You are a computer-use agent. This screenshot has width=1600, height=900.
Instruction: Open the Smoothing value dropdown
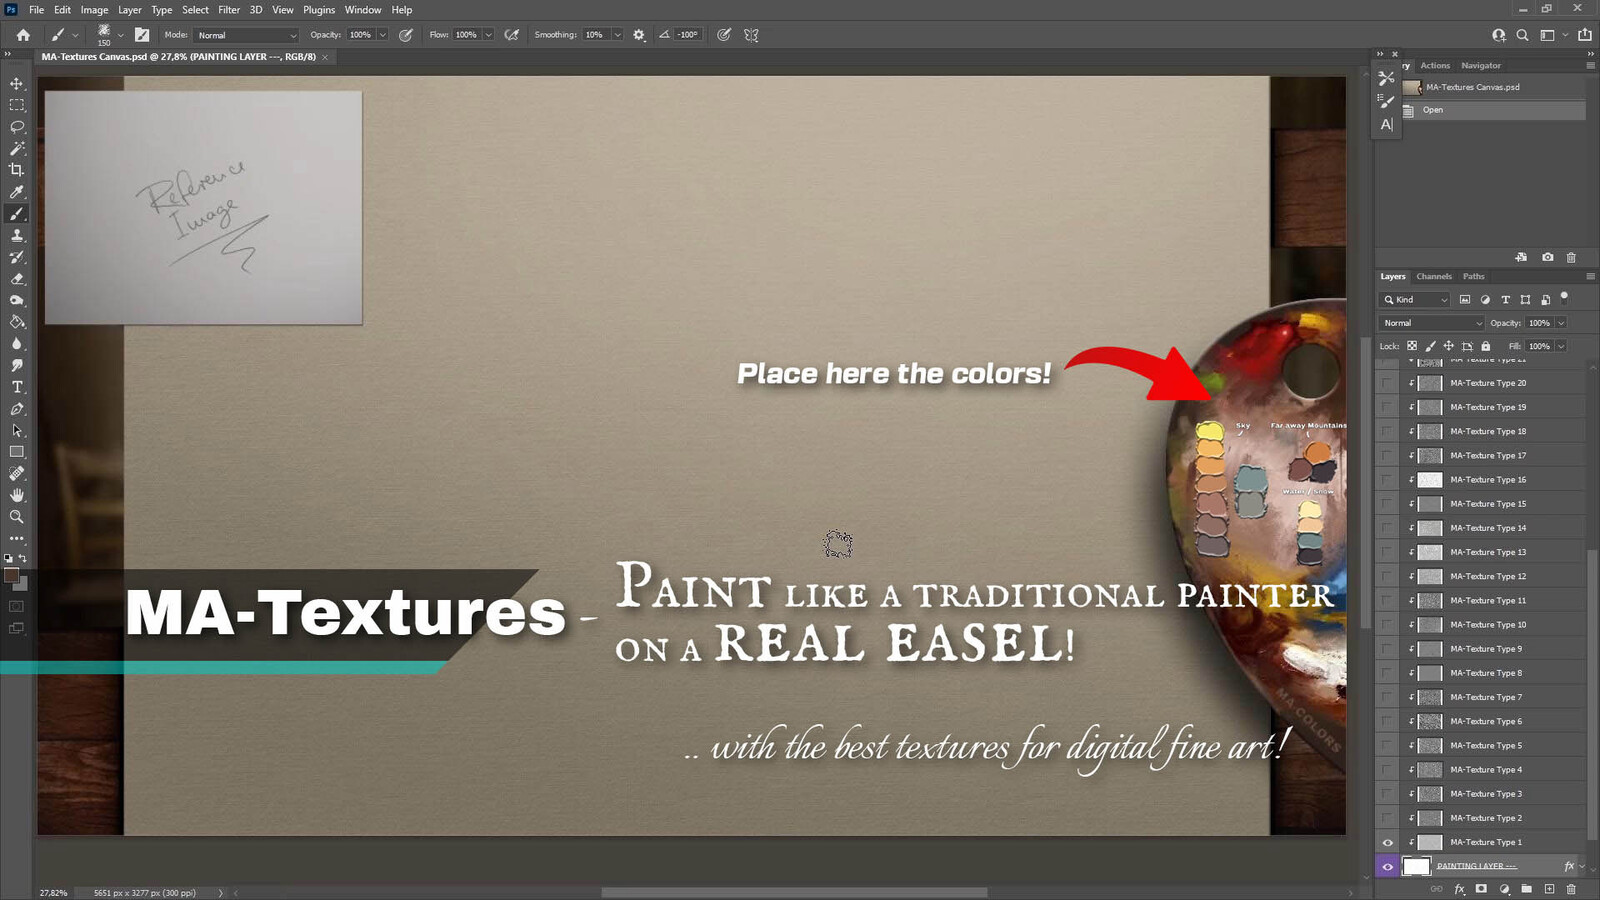[x=617, y=35]
